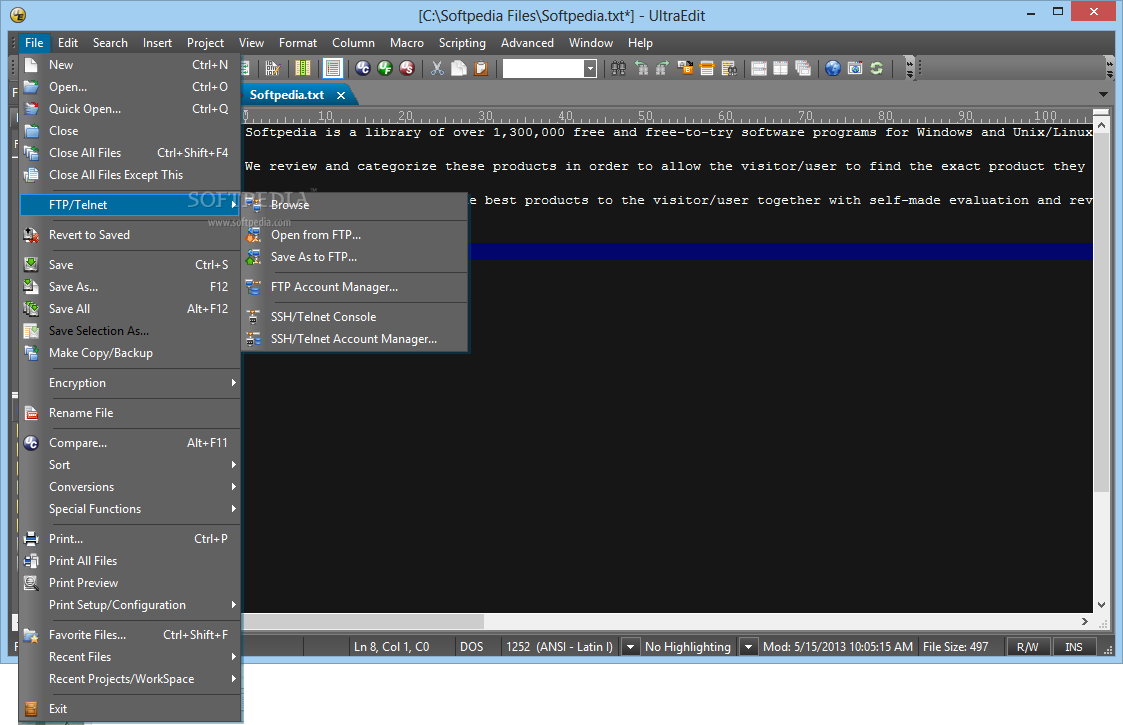Screen dimensions: 1123x725
Task: Select Rename File menu entry
Action: pyautogui.click(x=130, y=413)
